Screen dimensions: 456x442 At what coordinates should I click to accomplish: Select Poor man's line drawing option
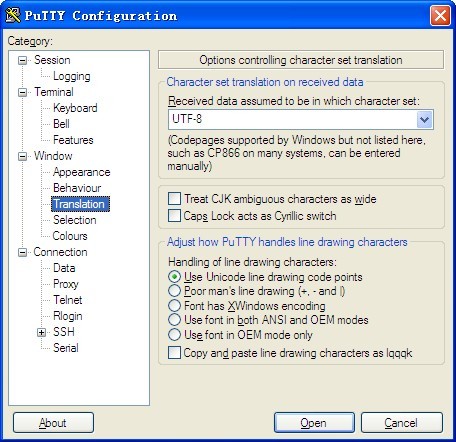coord(174,291)
